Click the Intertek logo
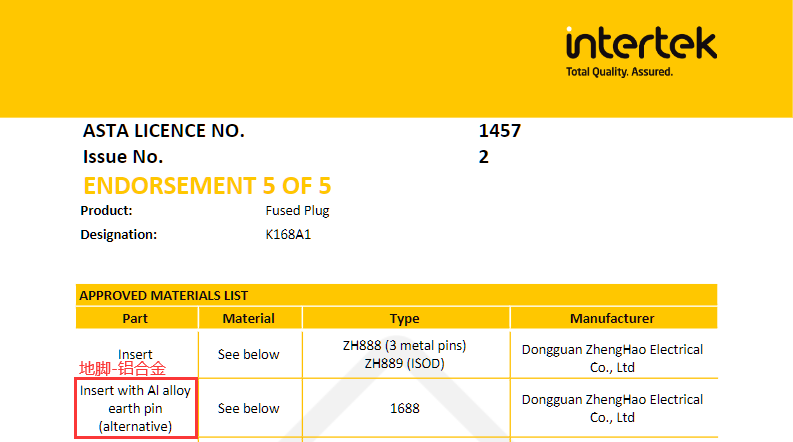This screenshot has width=793, height=442. [x=640, y=45]
